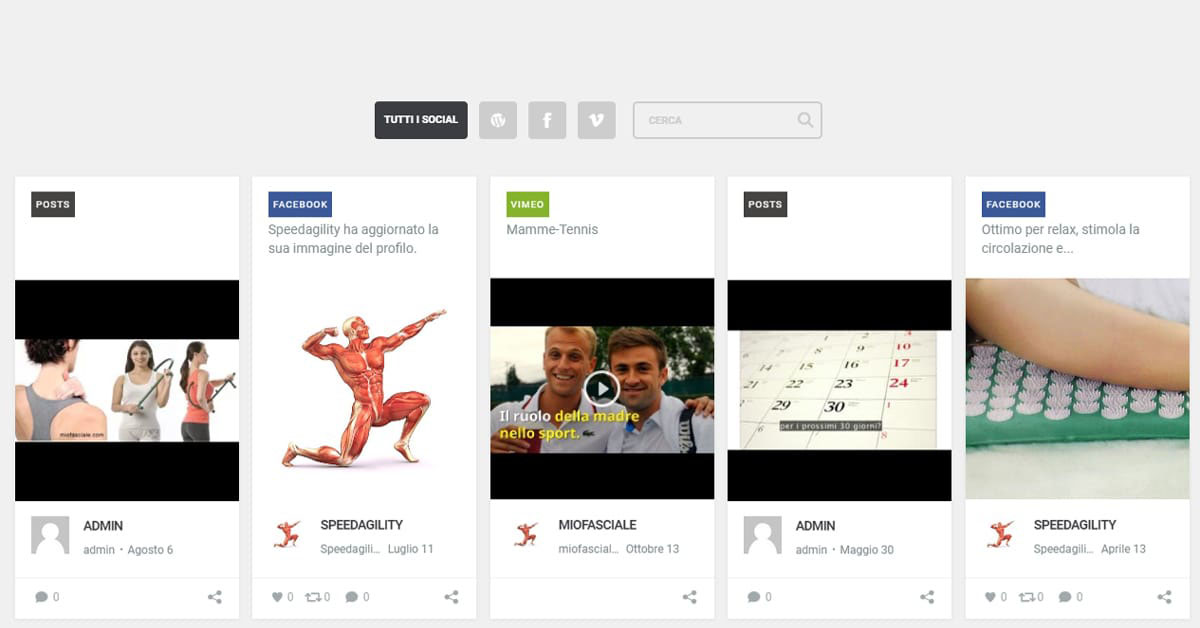Click the VIMEO tag label
This screenshot has height=628, width=1200.
[x=527, y=204]
